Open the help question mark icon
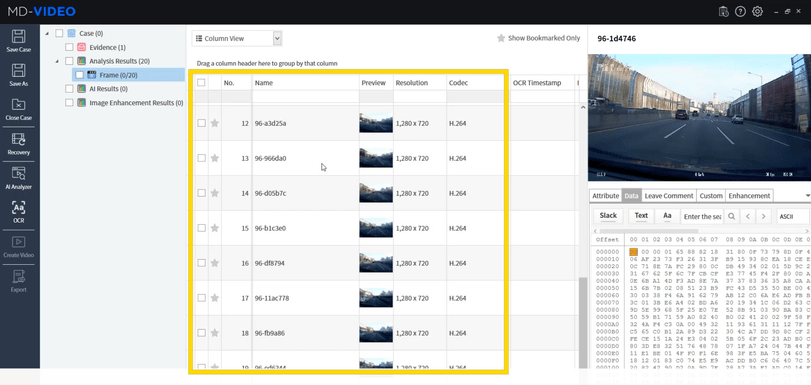811x385 pixels. coord(740,11)
